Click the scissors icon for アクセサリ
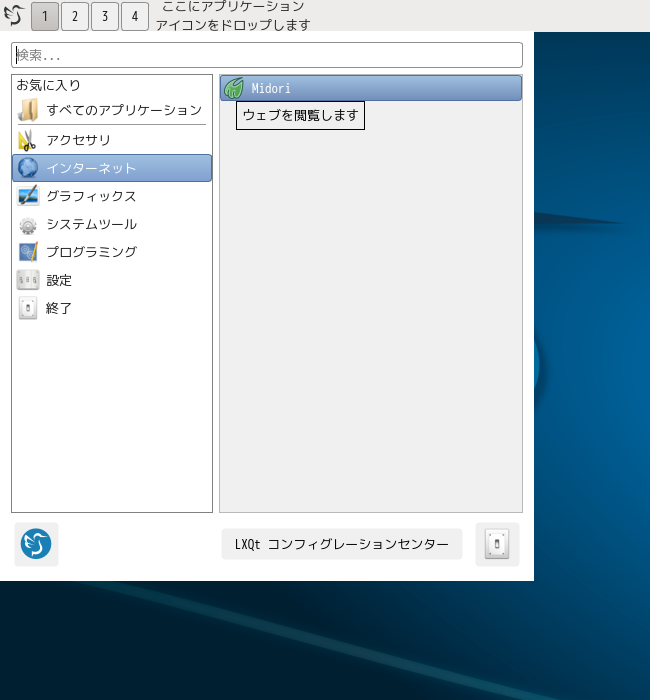This screenshot has width=650, height=700. click(x=27, y=140)
